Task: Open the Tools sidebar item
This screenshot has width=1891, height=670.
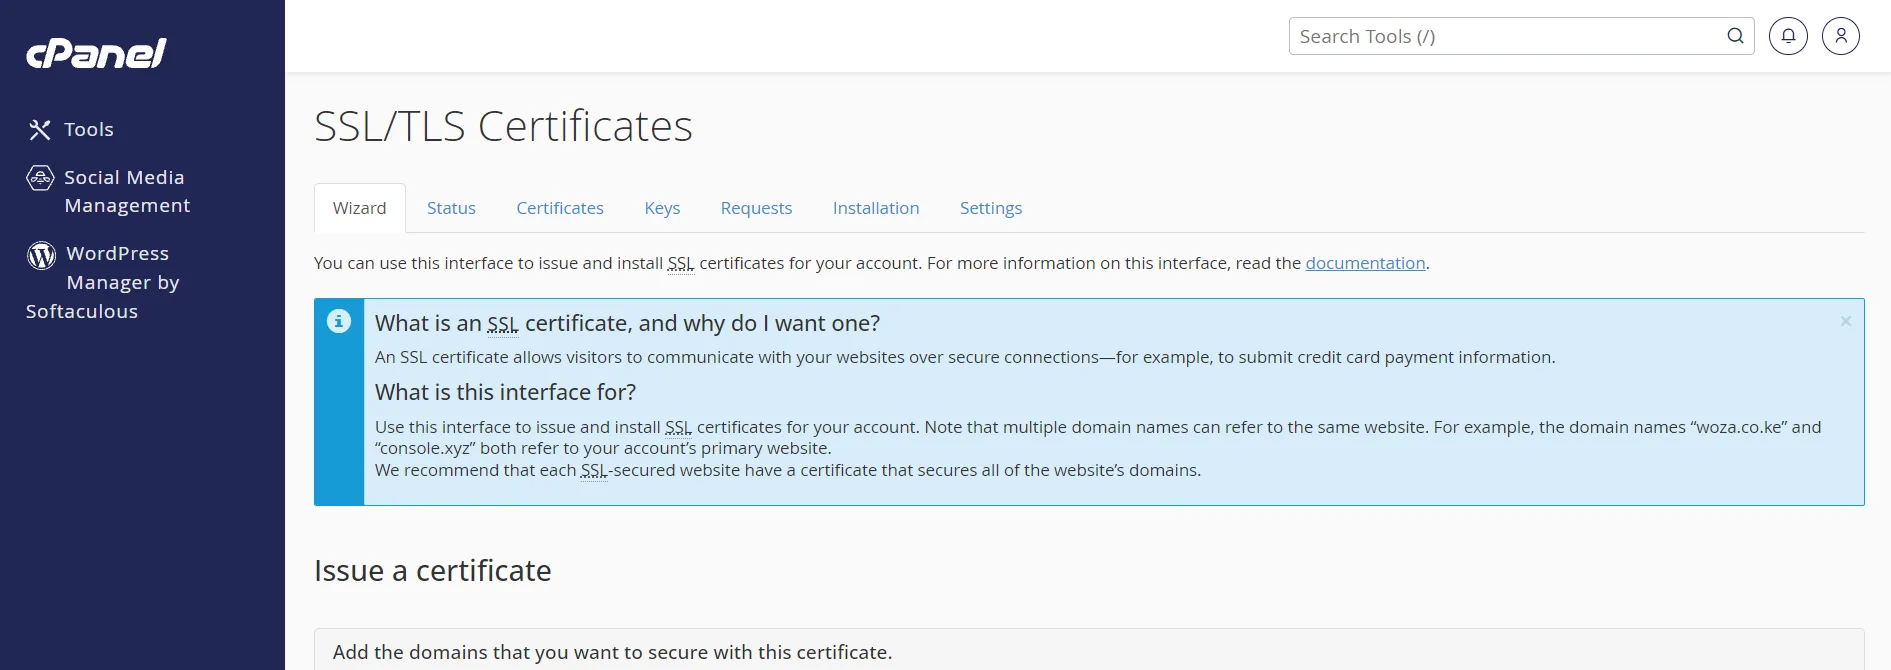Action: (x=89, y=130)
